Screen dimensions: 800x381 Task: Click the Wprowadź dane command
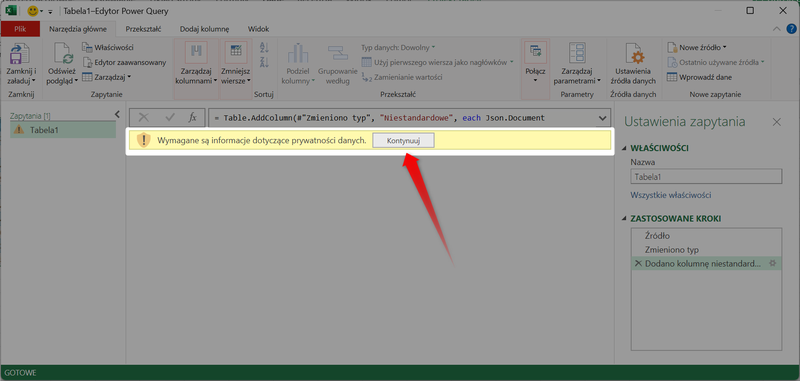click(699, 77)
